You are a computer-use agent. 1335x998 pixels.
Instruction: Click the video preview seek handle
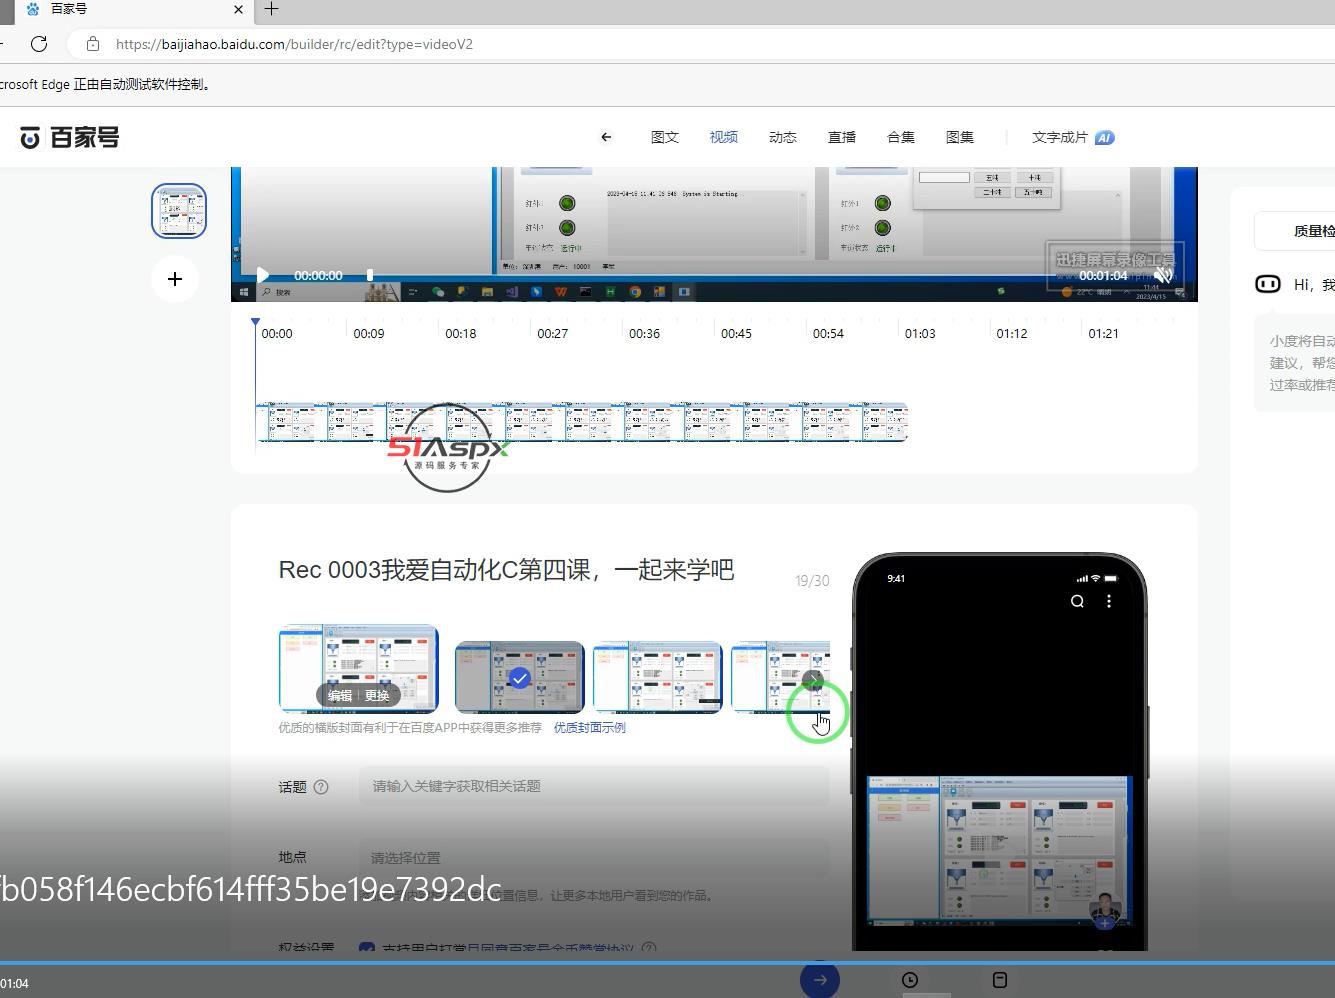370,275
